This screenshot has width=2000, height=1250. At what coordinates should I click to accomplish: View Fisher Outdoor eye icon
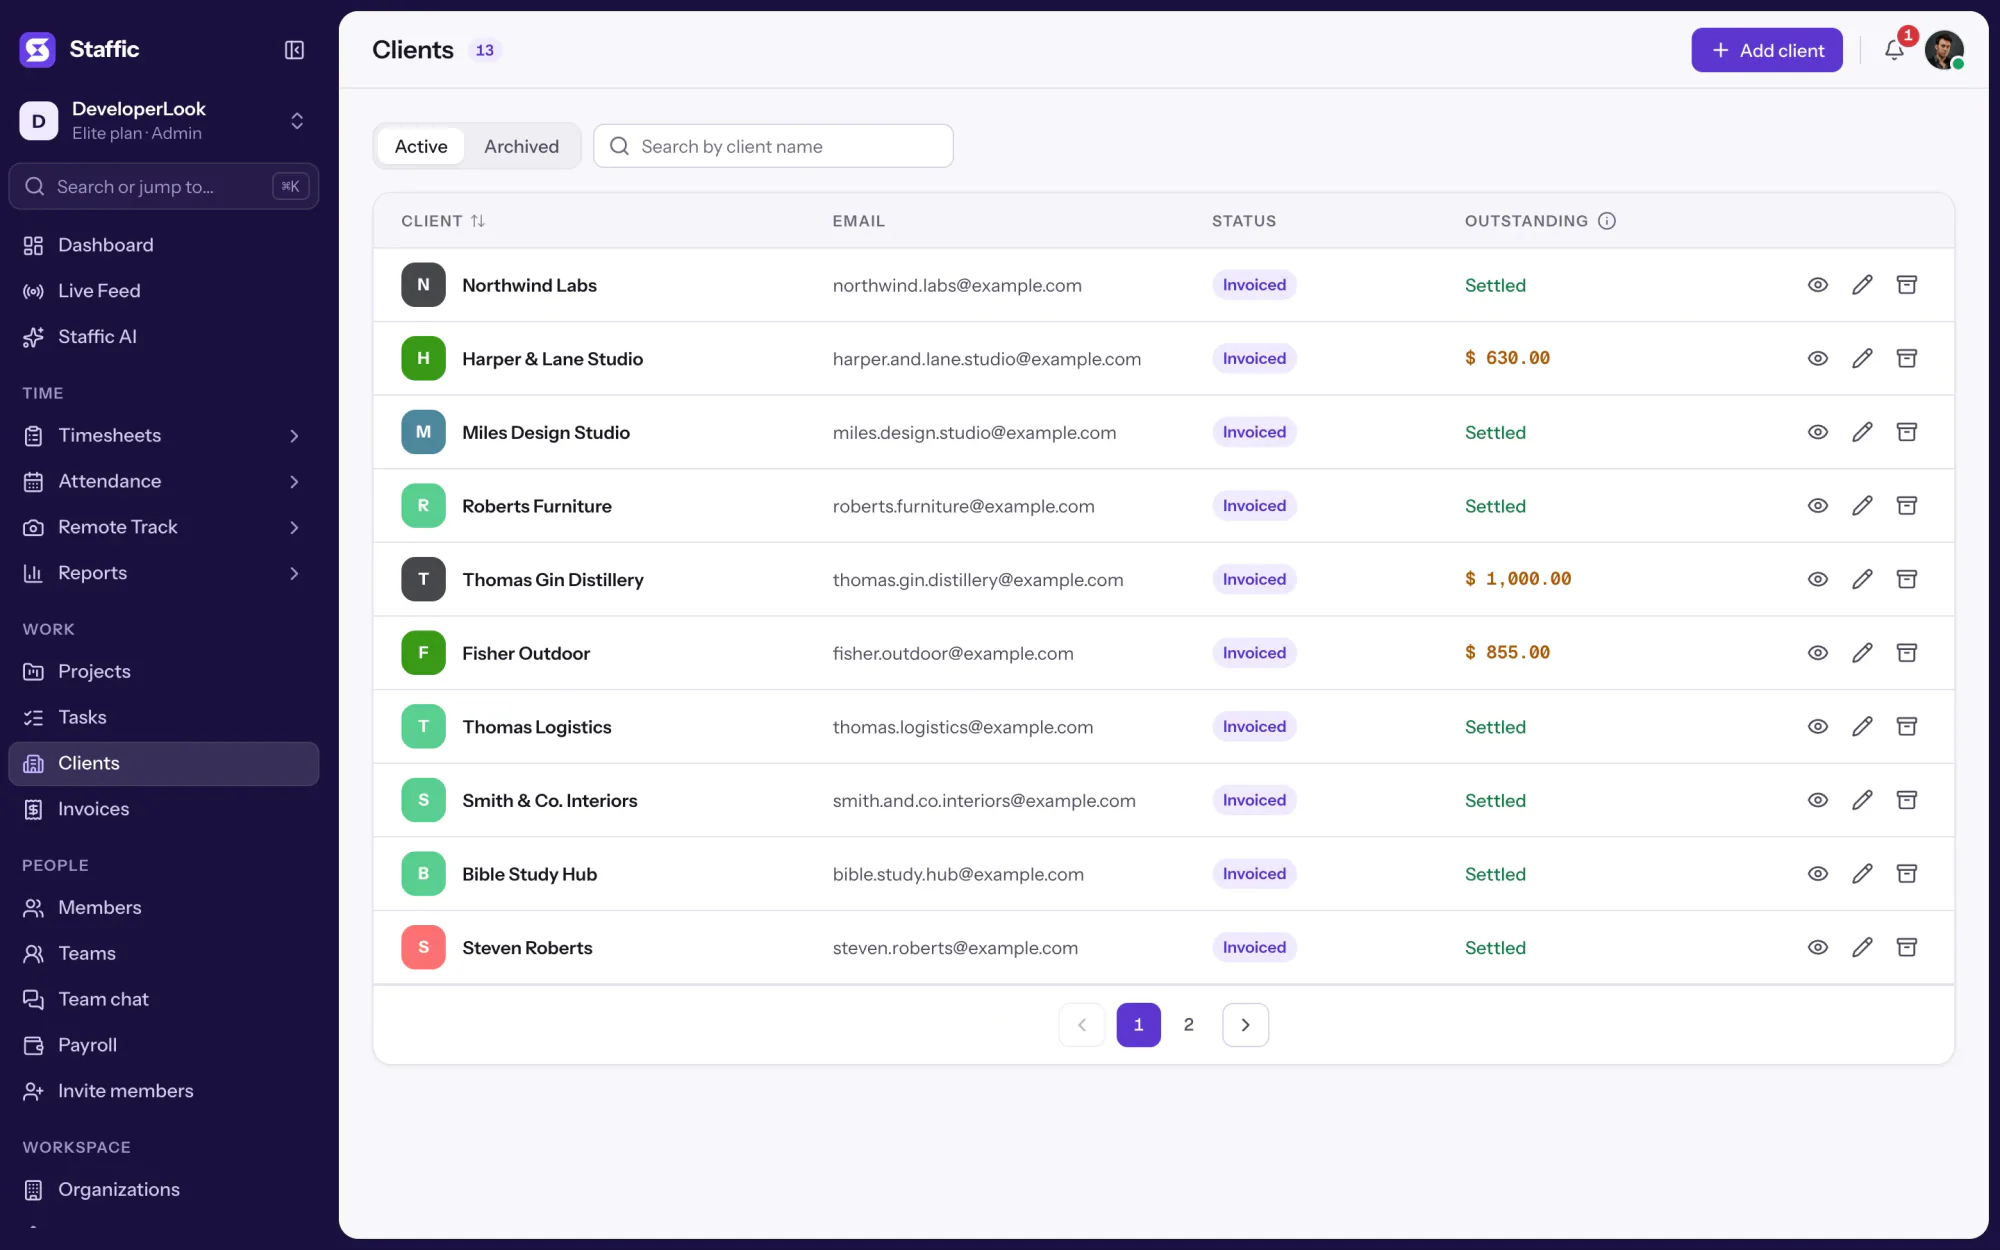[1818, 653]
